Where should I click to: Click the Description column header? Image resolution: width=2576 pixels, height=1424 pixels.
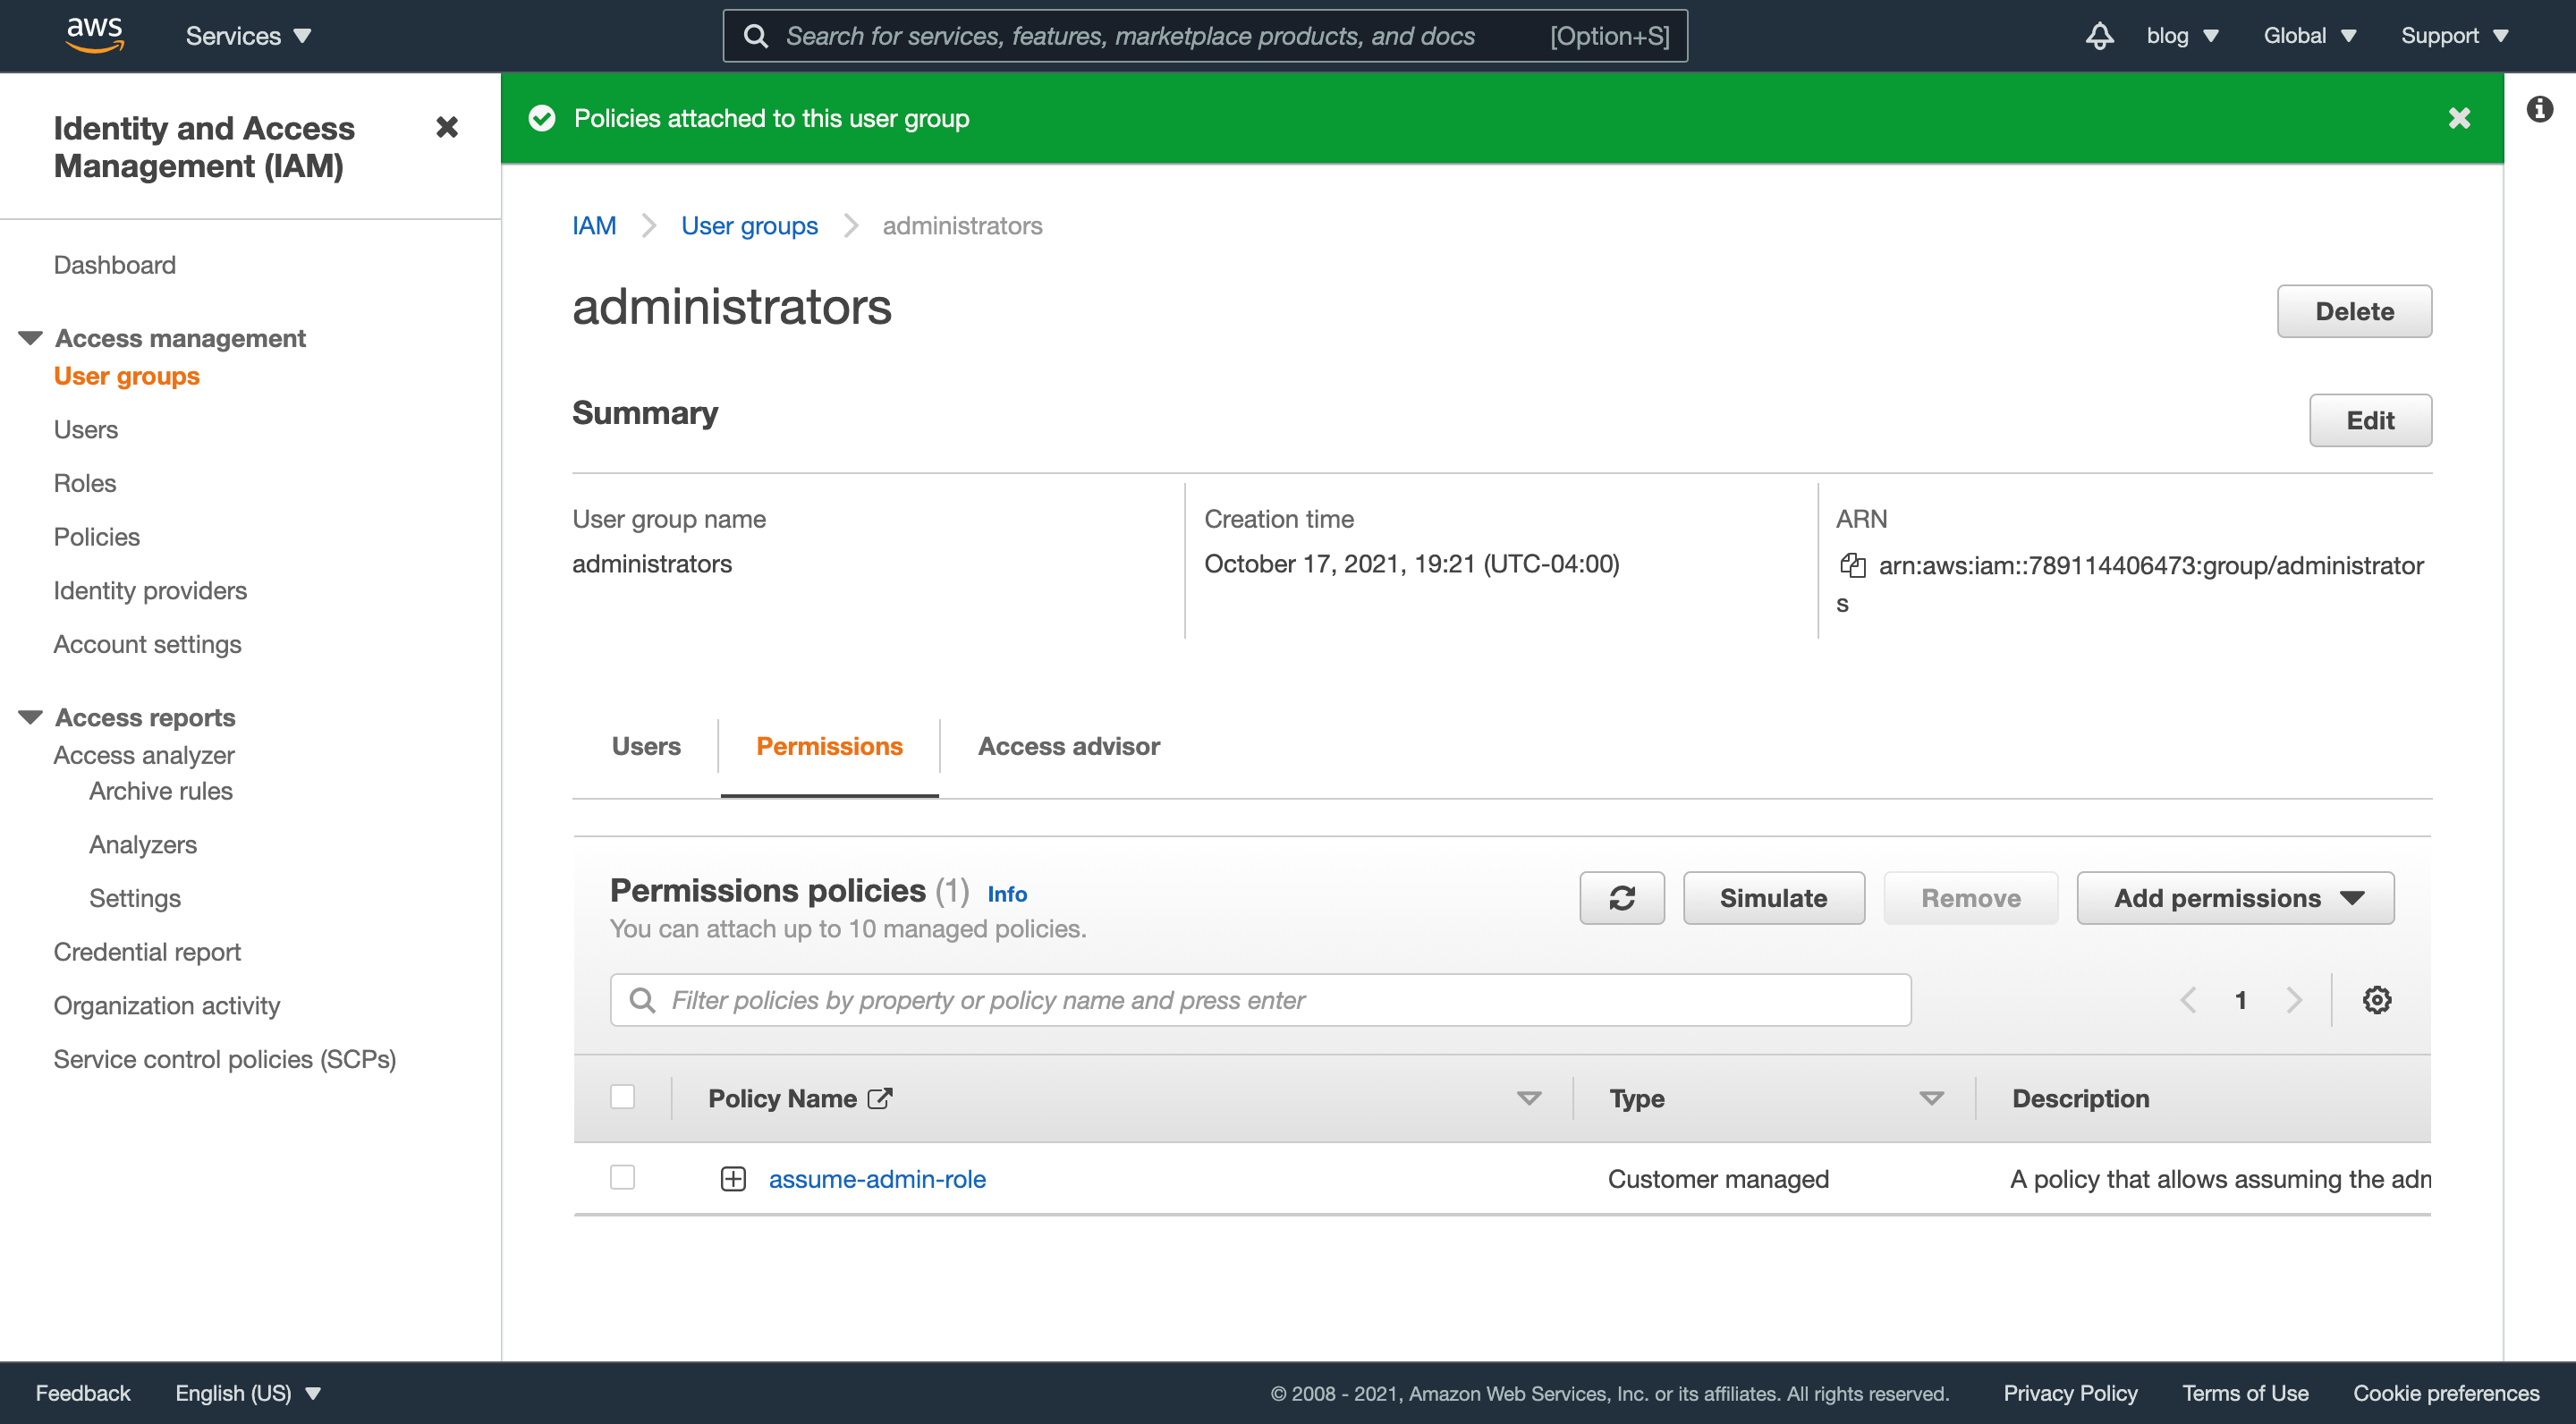2080,1098
